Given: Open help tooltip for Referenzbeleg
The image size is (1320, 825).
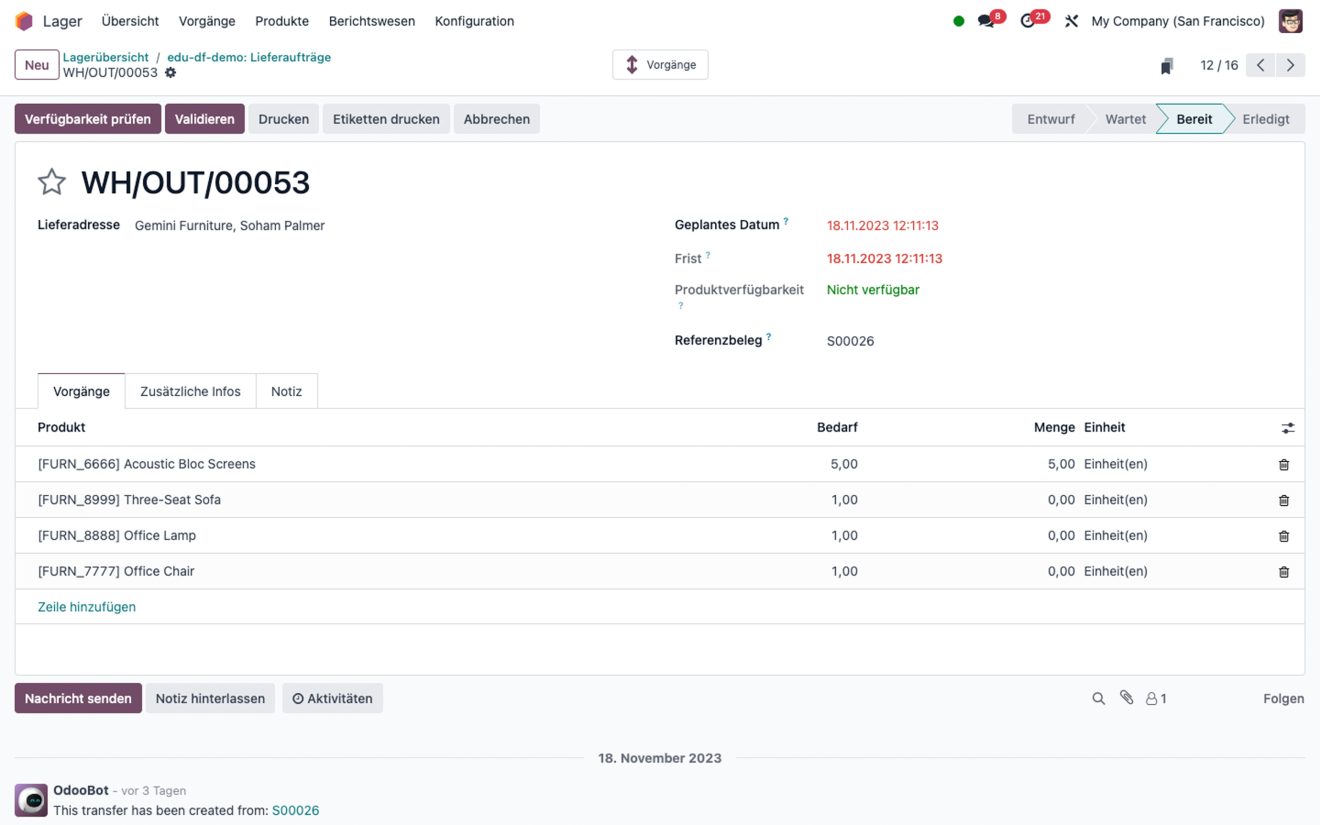Looking at the screenshot, I should click(x=768, y=338).
